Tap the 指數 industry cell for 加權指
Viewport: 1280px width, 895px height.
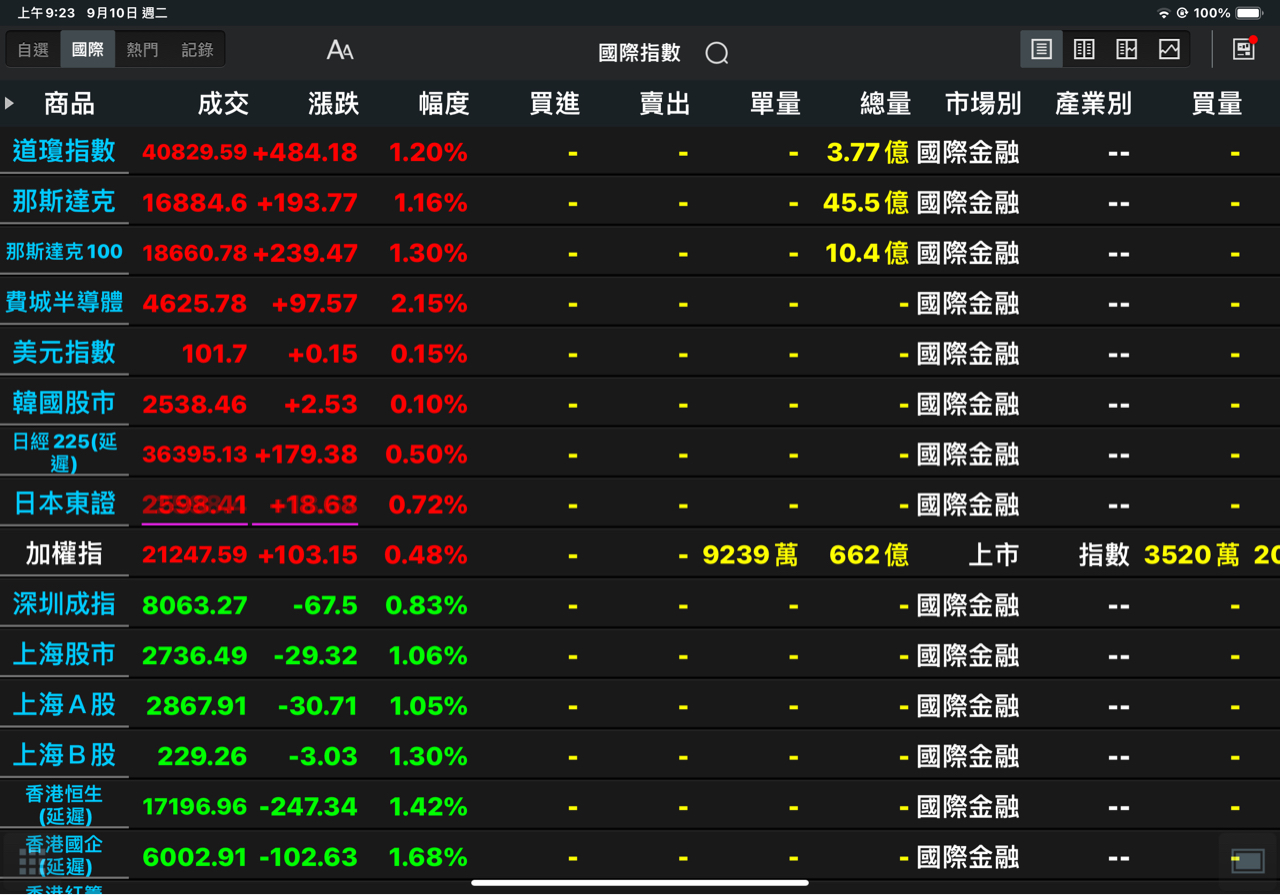pos(1104,555)
